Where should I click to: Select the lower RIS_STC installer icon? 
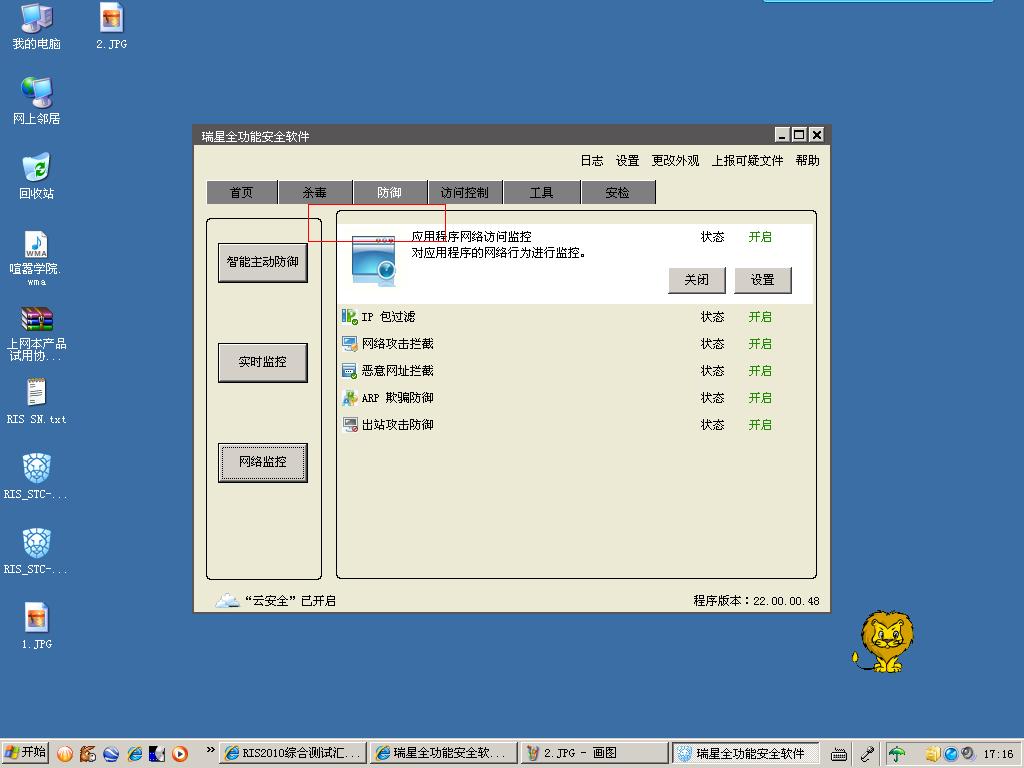coord(37,543)
